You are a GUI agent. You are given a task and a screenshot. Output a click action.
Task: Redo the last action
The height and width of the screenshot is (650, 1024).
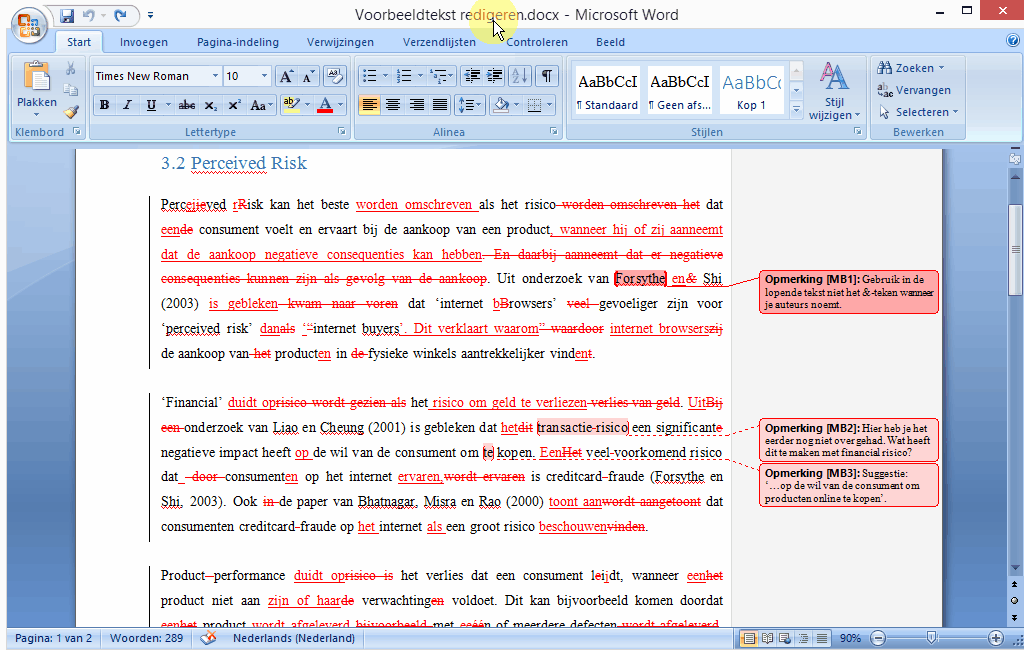pyautogui.click(x=120, y=15)
